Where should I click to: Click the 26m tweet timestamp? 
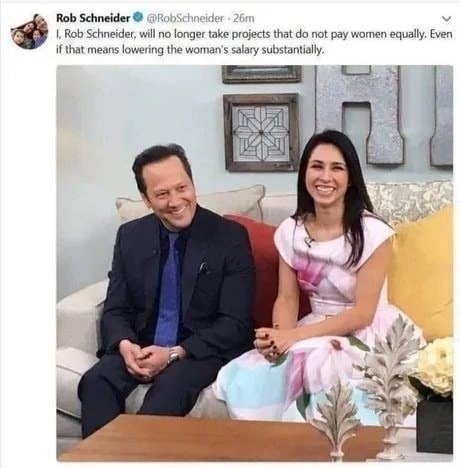[243, 18]
